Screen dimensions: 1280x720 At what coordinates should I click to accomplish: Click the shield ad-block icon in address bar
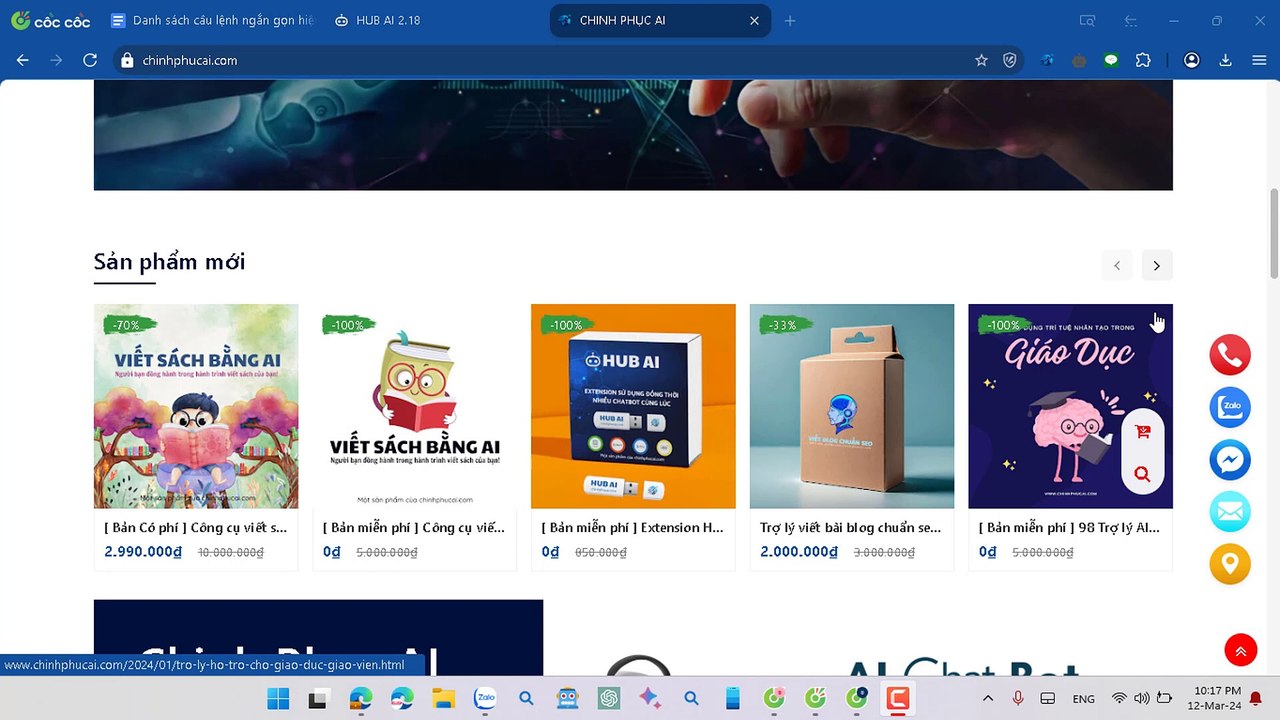[1010, 60]
